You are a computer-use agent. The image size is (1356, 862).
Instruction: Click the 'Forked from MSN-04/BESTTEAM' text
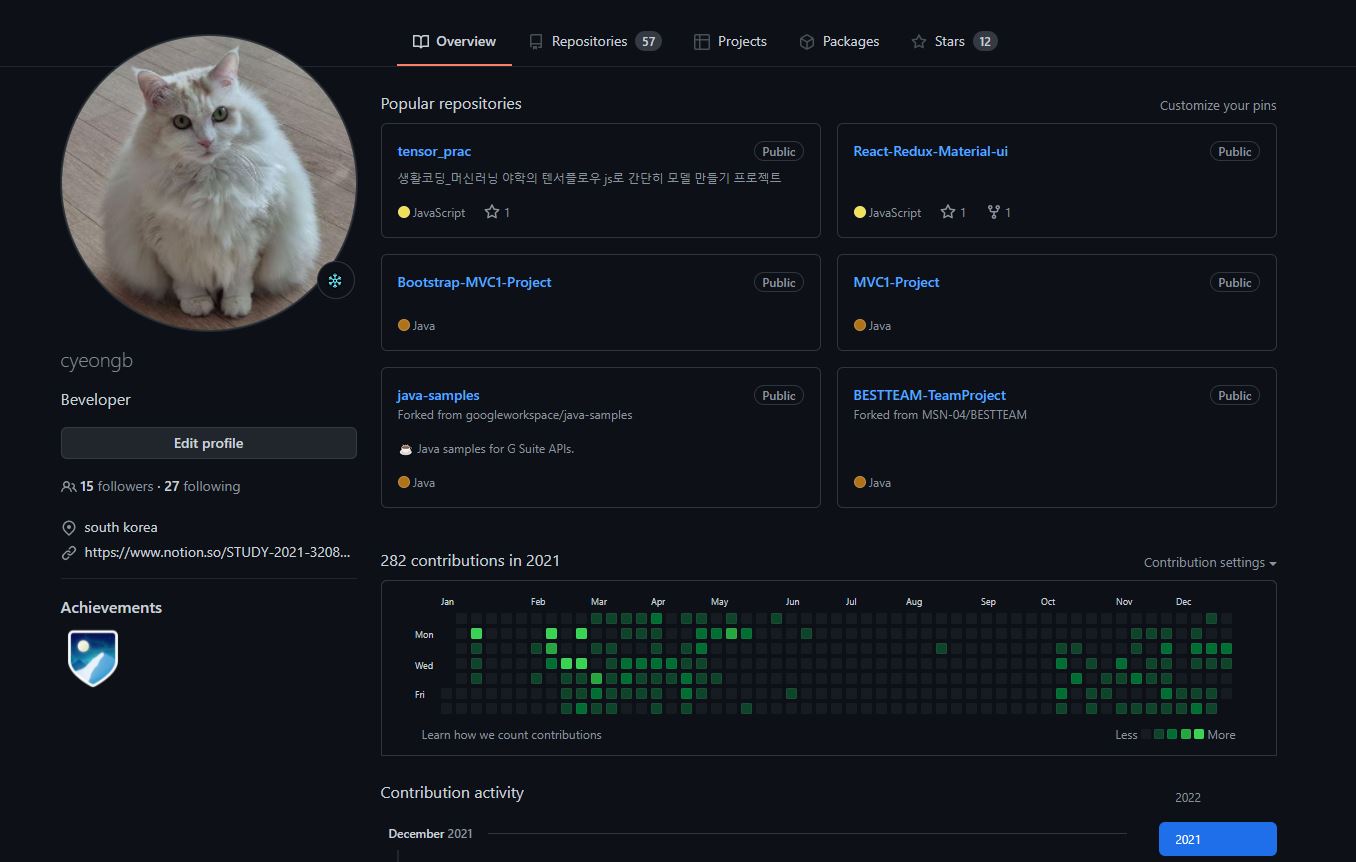tap(940, 415)
